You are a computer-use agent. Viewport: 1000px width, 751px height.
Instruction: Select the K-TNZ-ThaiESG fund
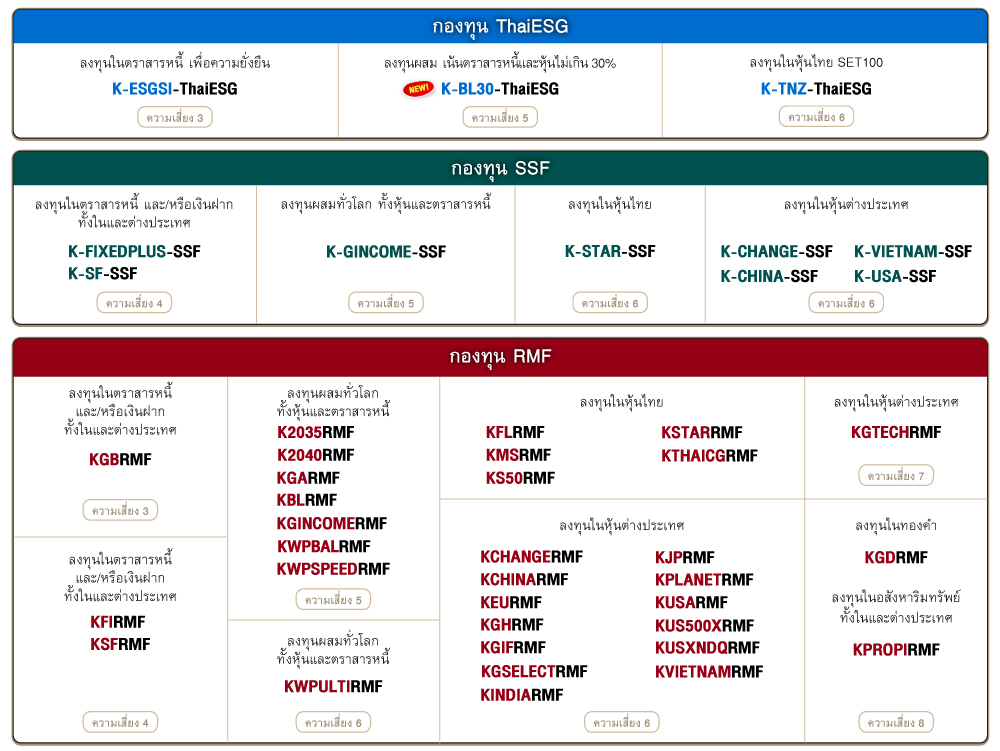pos(816,89)
